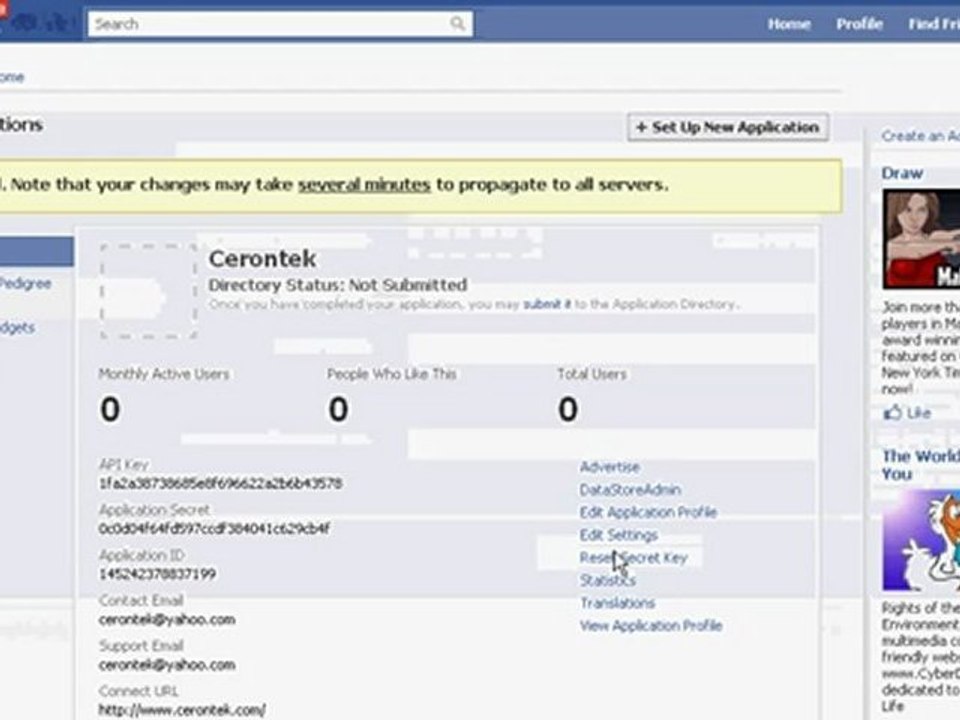The width and height of the screenshot is (960, 720).
Task: Open the Advertise link
Action: point(610,467)
